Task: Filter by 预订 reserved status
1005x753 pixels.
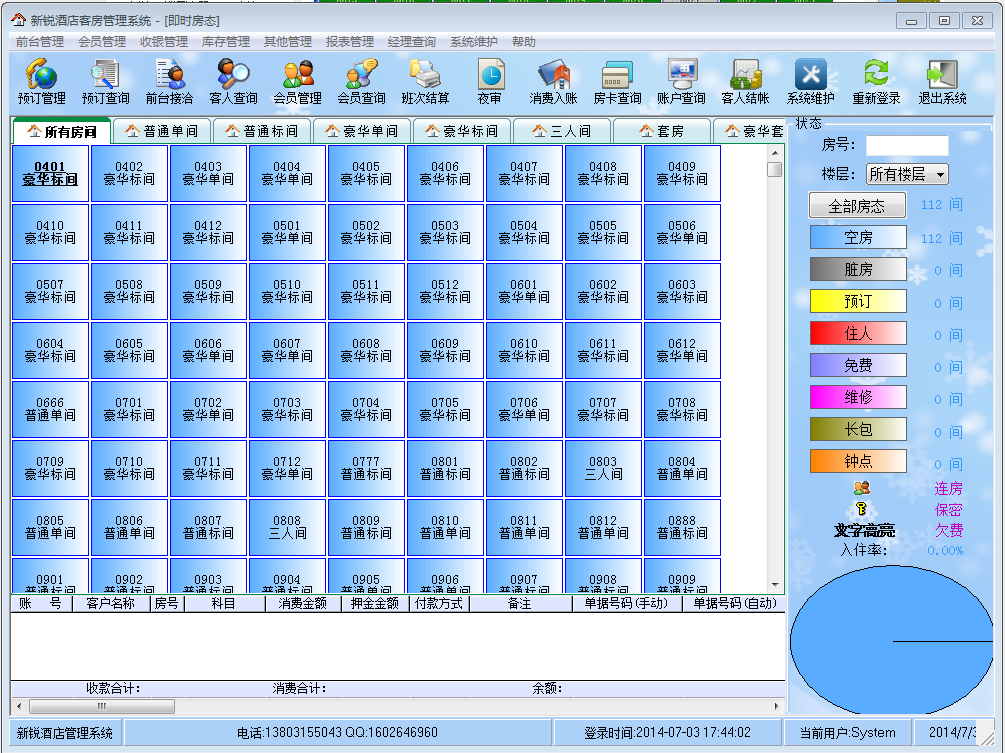Action: 858,301
